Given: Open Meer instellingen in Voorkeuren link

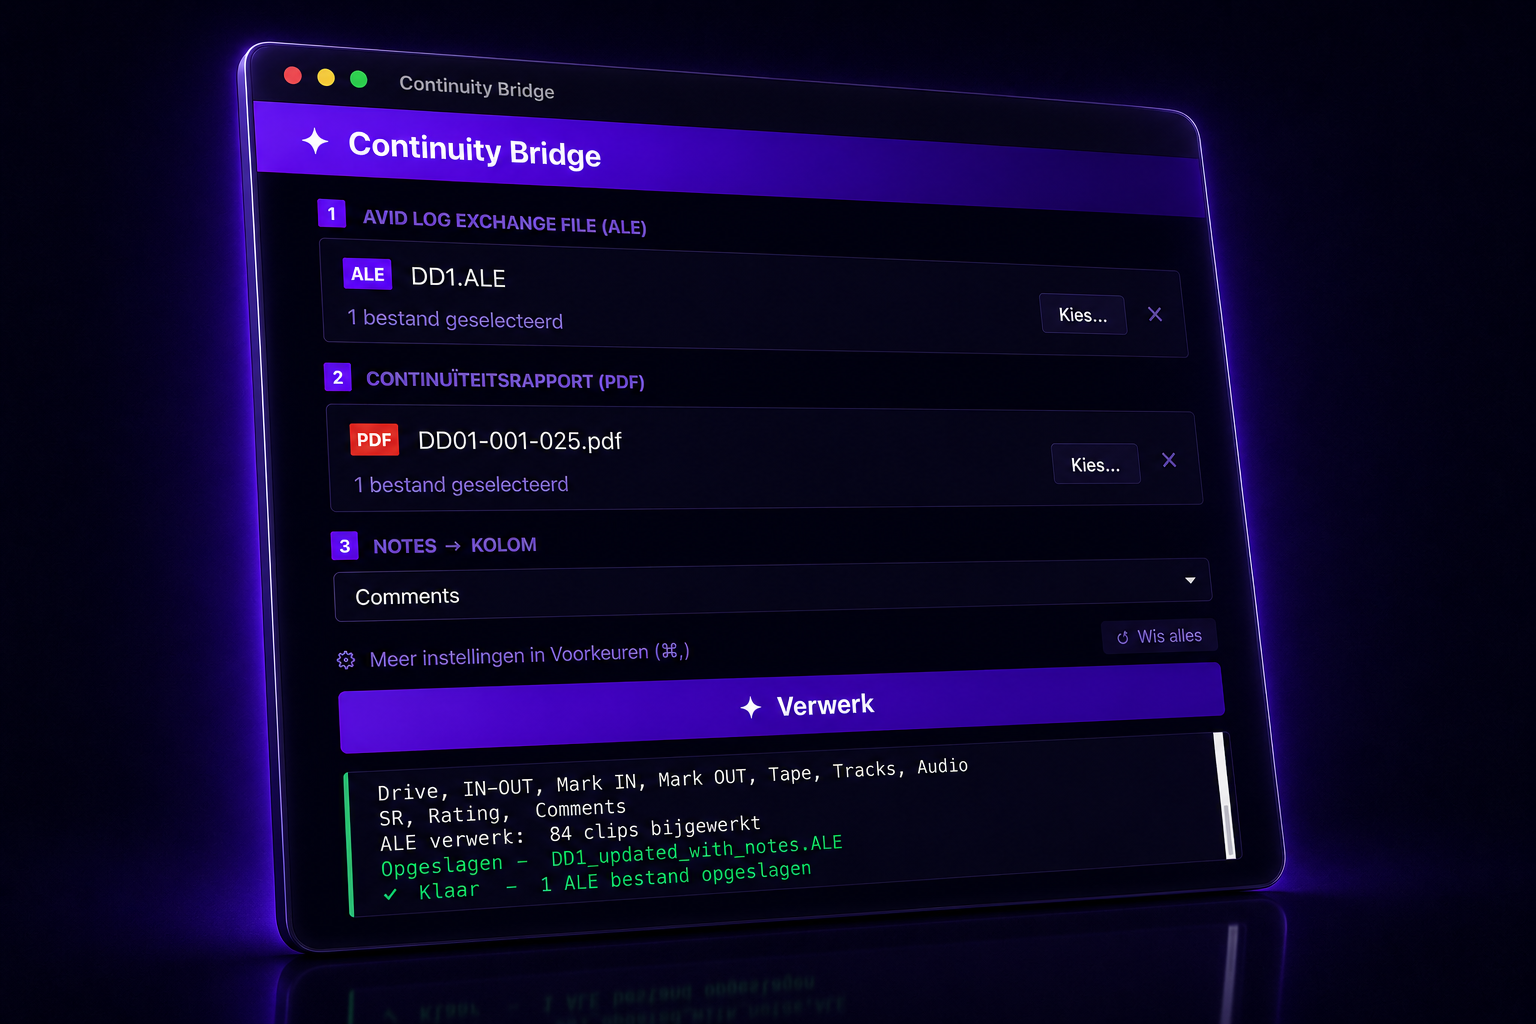Looking at the screenshot, I should pyautogui.click(x=529, y=655).
